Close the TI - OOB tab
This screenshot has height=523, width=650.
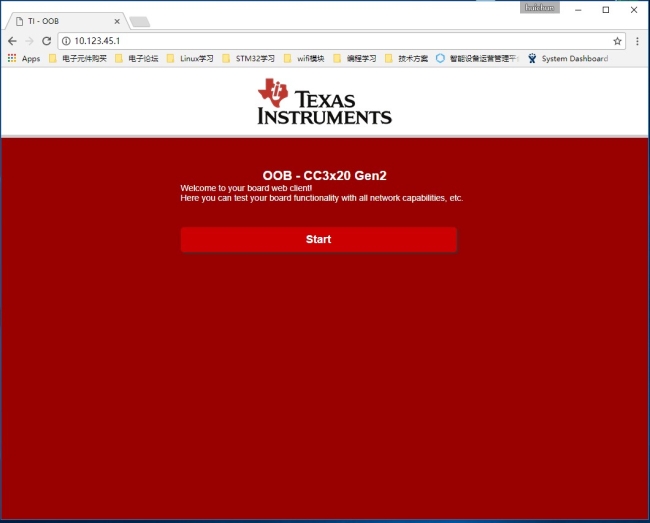[117, 21]
